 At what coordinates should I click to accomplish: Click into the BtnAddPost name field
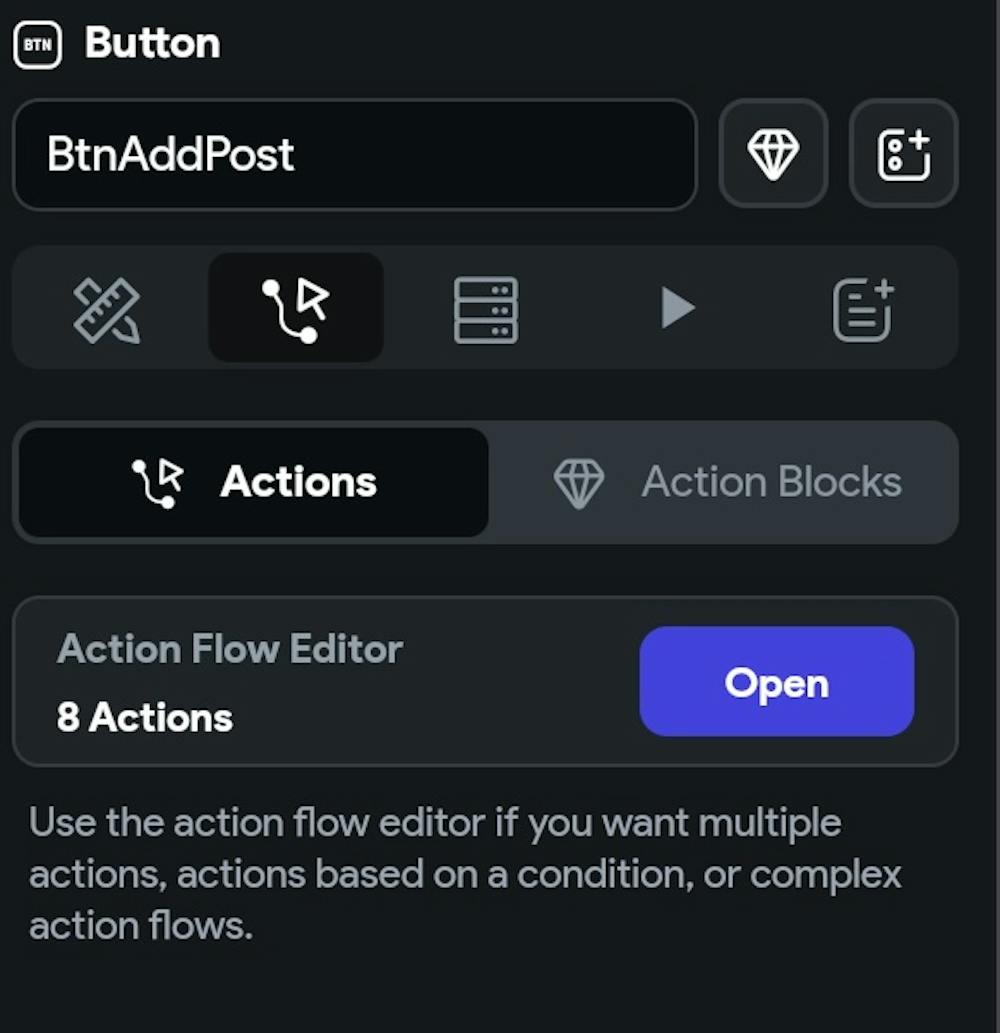354,155
